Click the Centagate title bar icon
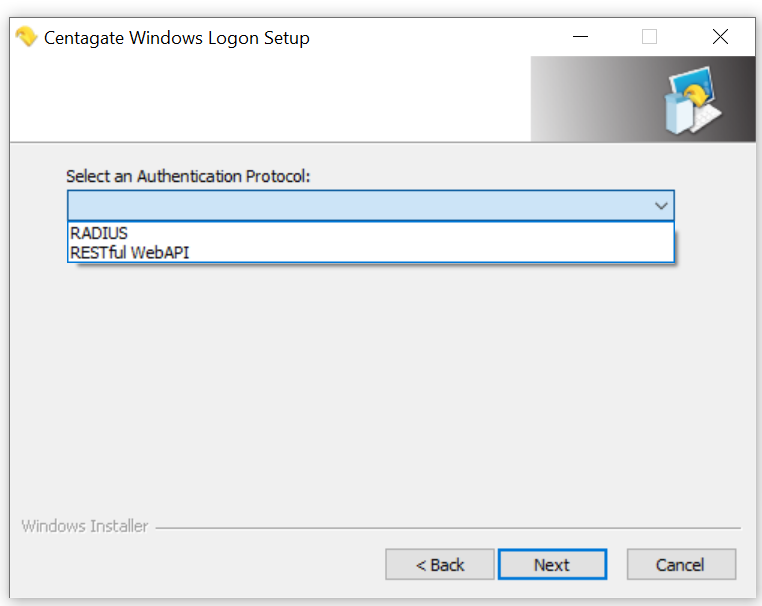 click(x=26, y=36)
